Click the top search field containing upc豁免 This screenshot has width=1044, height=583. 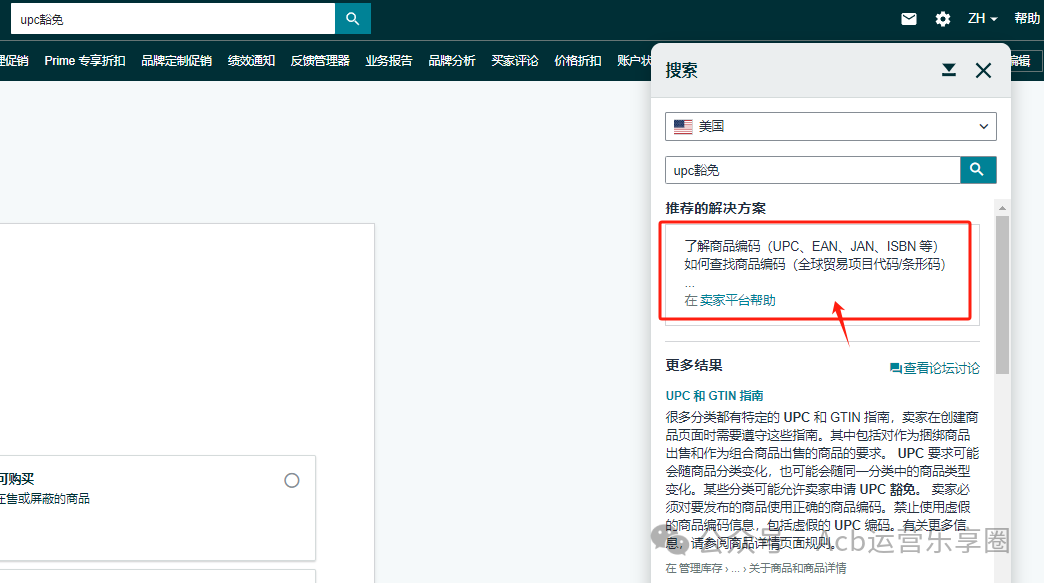(x=173, y=19)
